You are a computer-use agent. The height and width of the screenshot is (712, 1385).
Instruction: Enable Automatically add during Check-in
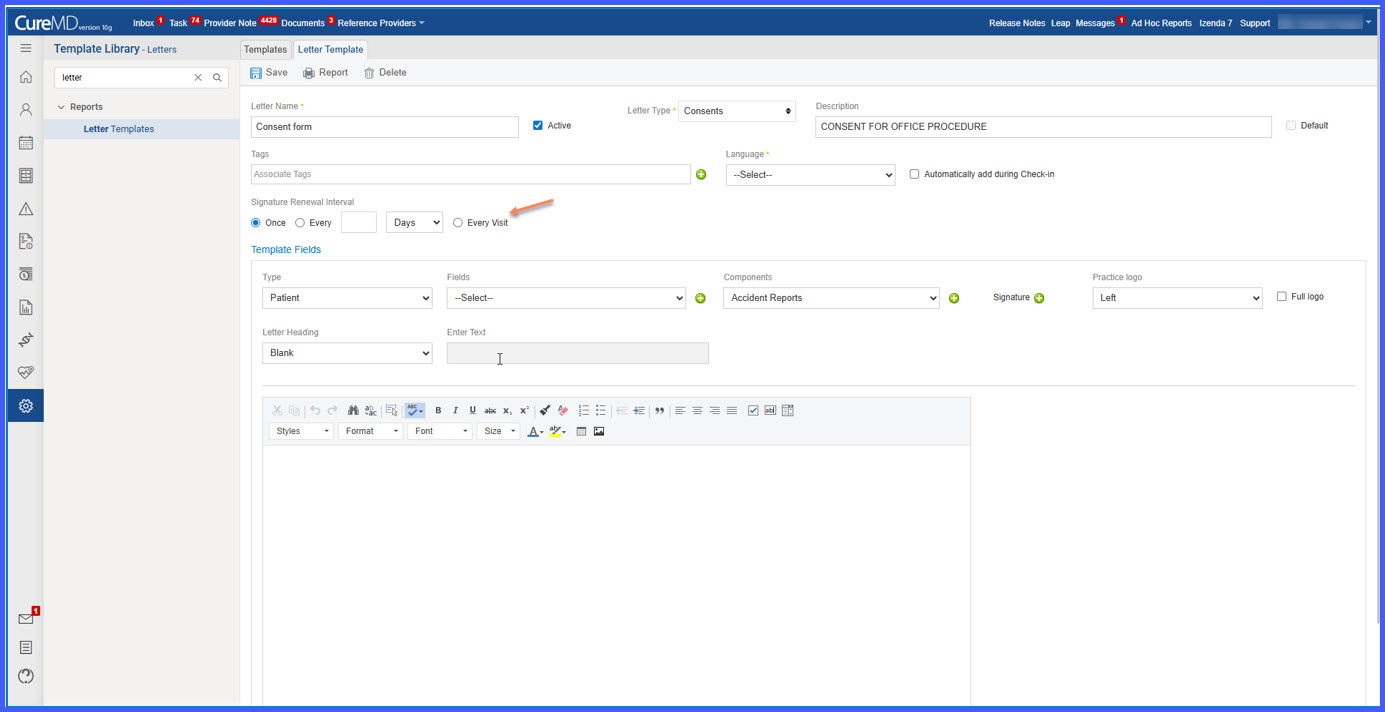point(914,174)
